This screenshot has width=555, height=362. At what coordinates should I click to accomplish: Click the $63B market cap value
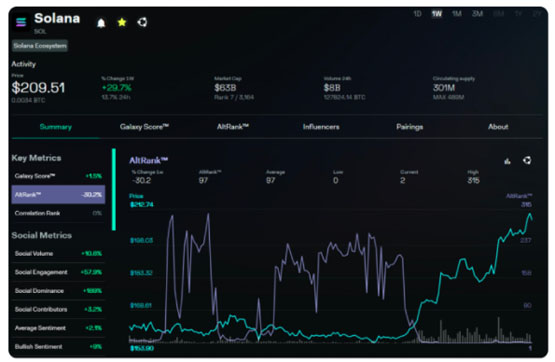click(x=225, y=88)
